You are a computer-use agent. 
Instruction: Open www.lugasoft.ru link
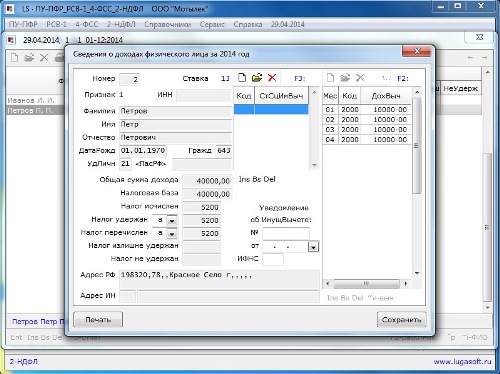(462, 361)
